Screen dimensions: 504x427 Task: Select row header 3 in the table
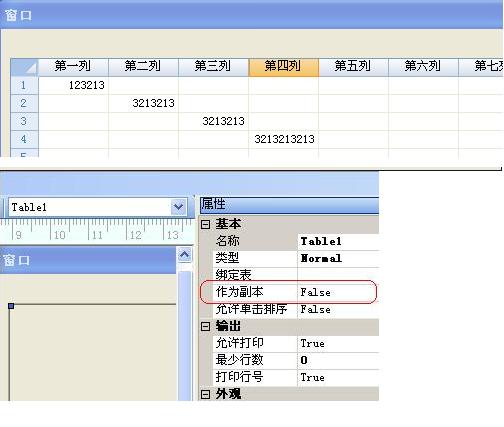click(24, 121)
